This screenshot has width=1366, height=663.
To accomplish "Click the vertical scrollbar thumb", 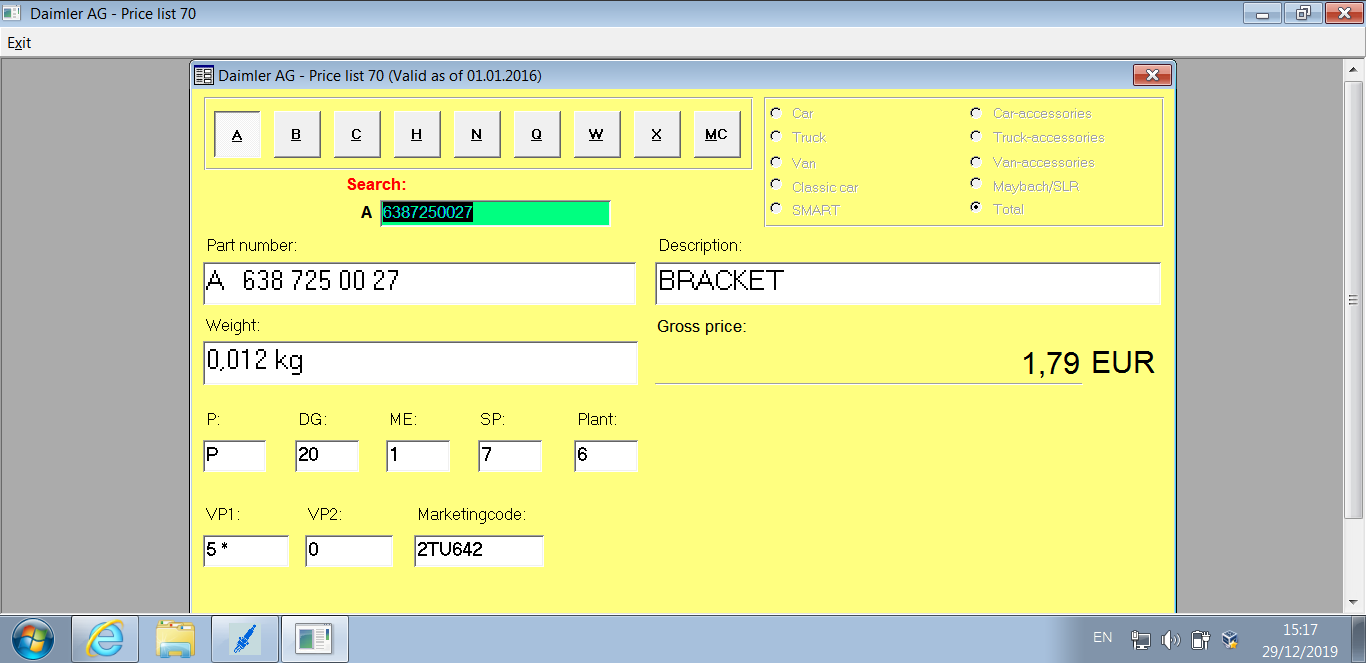I will pos(1353,298).
